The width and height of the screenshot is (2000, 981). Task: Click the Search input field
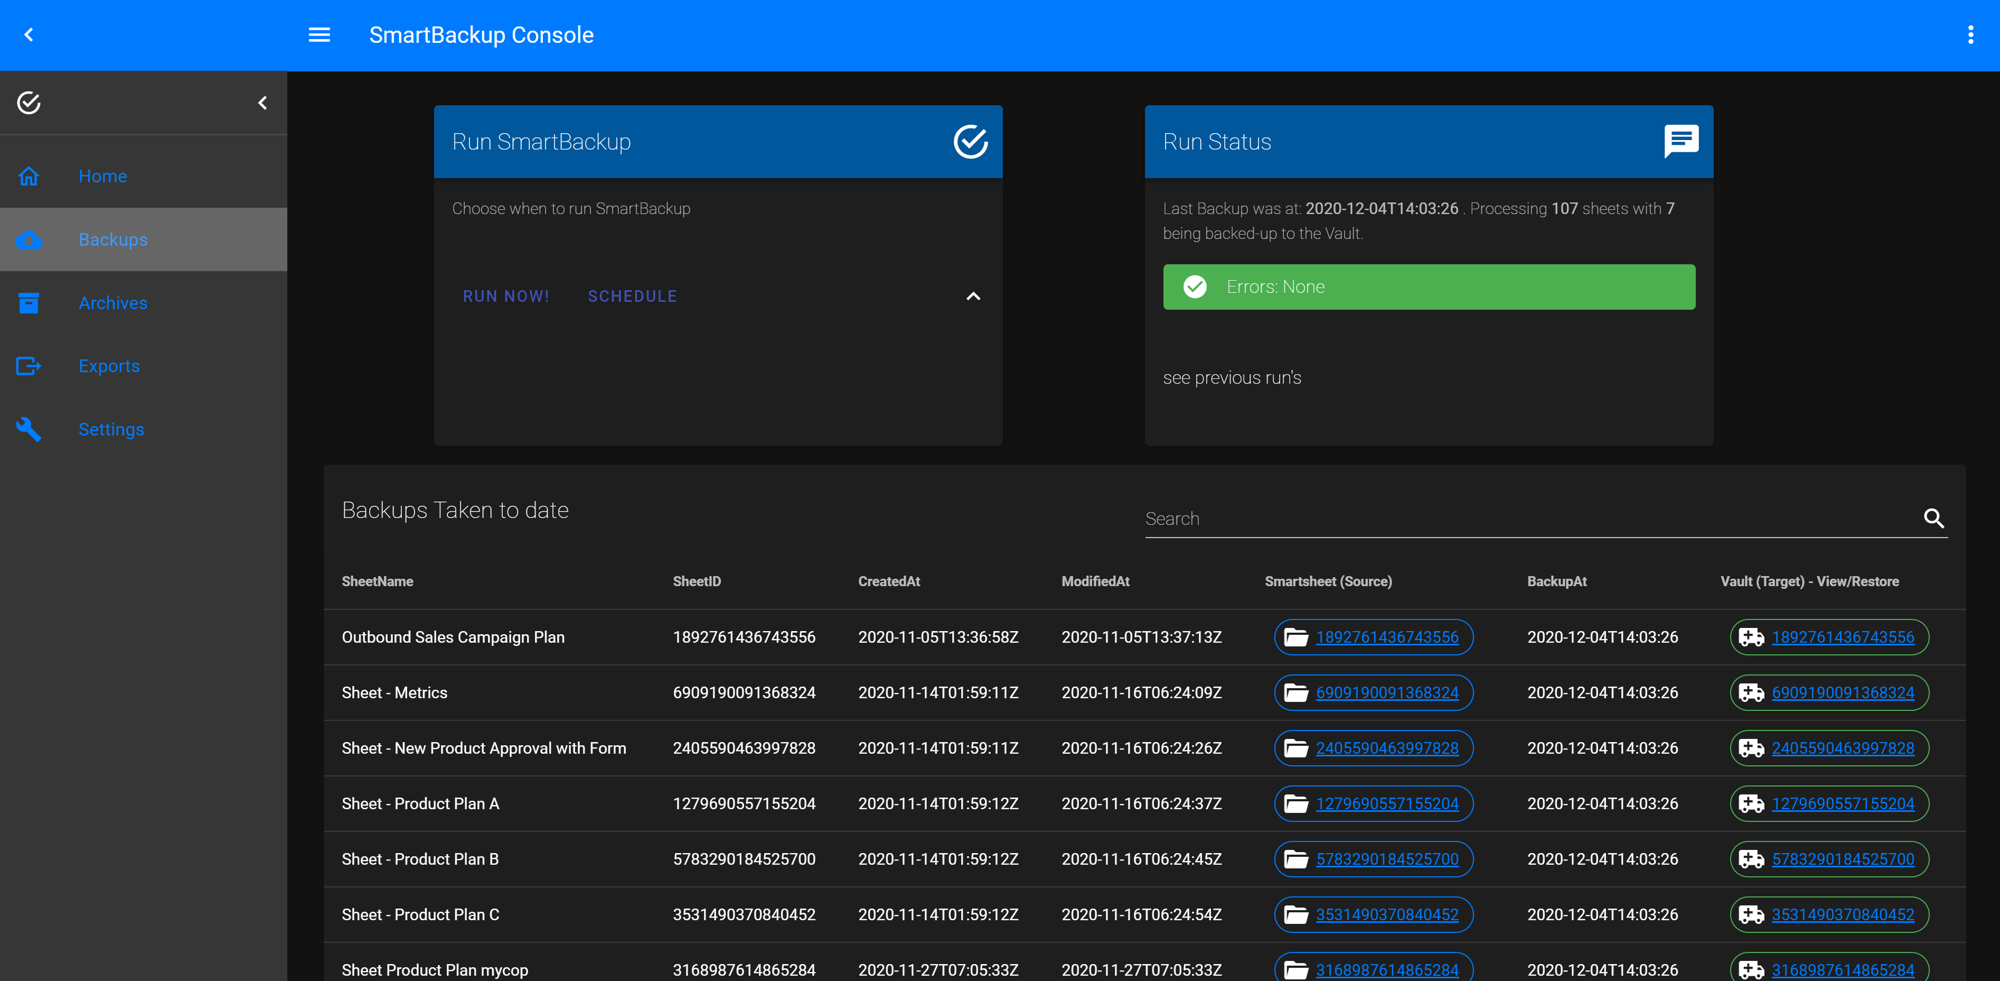(1528, 519)
